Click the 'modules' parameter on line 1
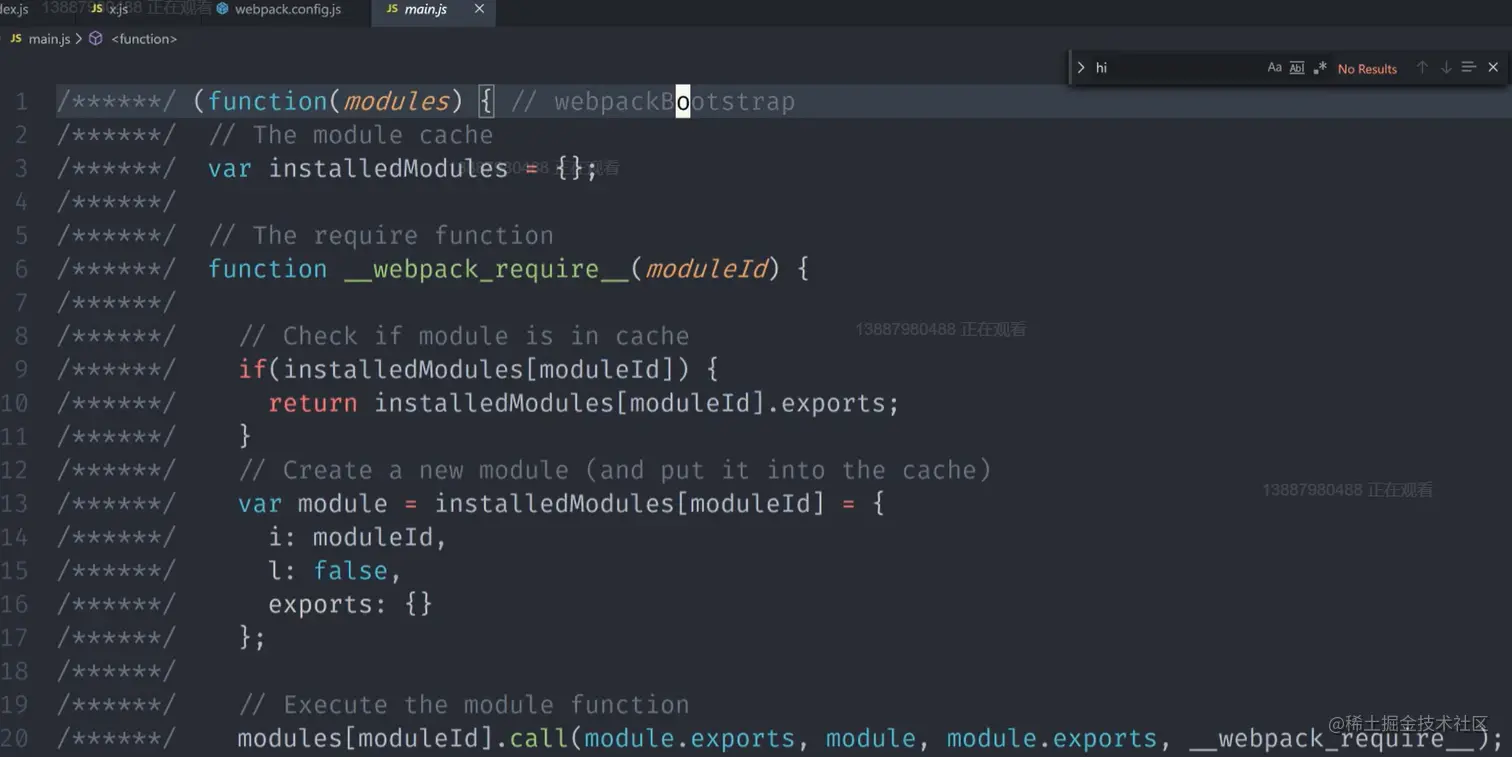Image resolution: width=1512 pixels, height=757 pixels. 397,102
